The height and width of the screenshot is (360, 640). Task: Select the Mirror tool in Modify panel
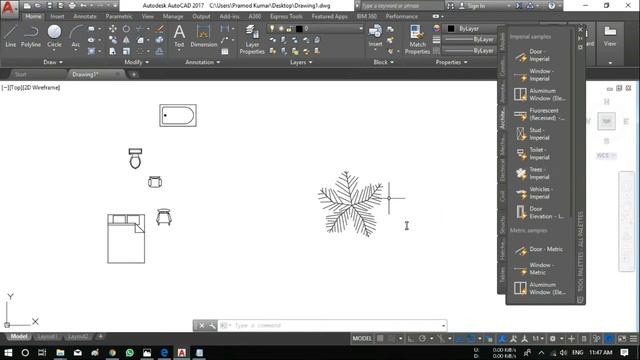(x=126, y=40)
